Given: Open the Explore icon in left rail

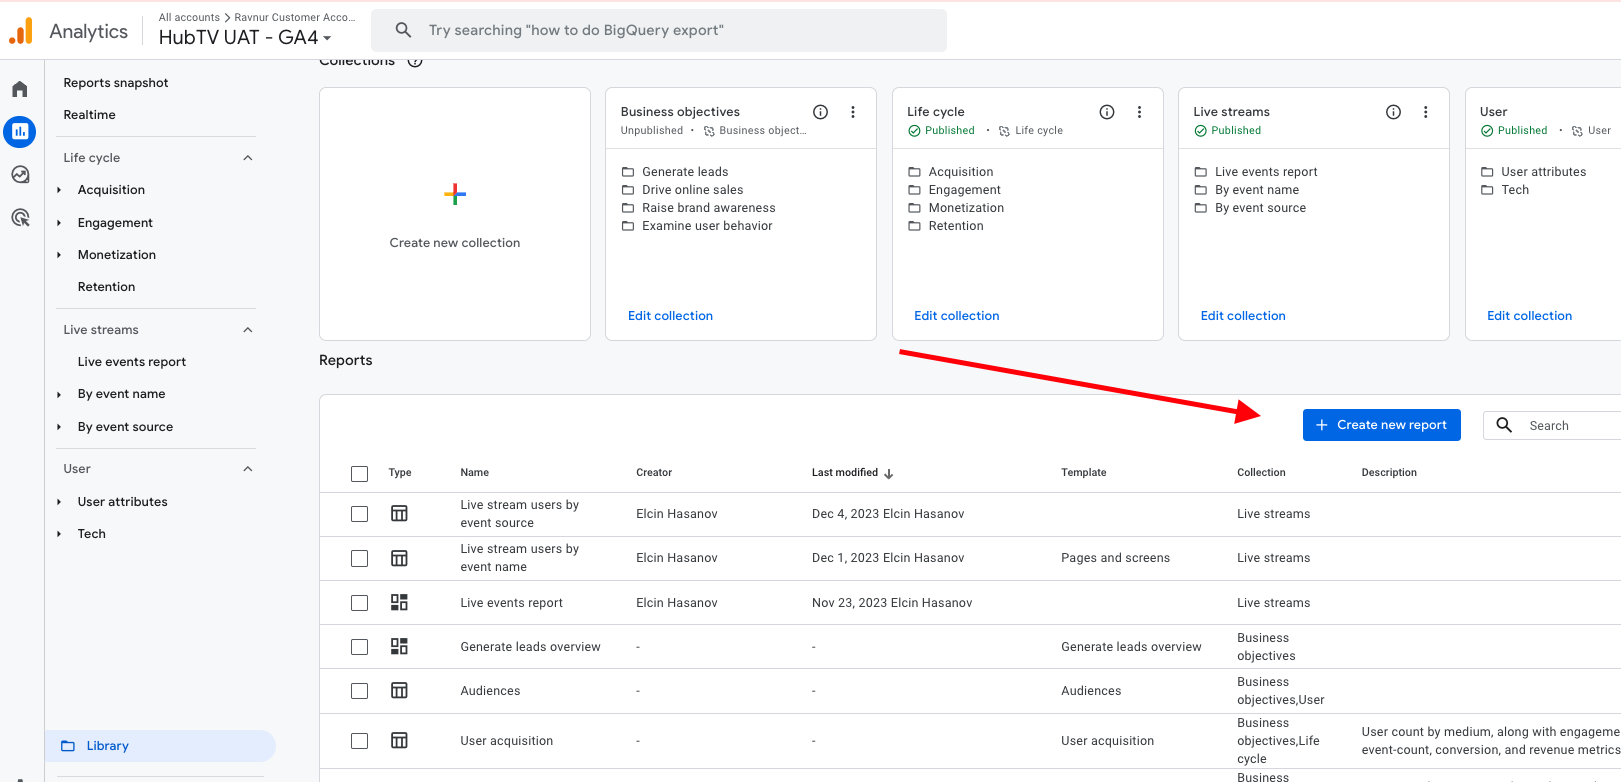Looking at the screenshot, I should pos(20,174).
